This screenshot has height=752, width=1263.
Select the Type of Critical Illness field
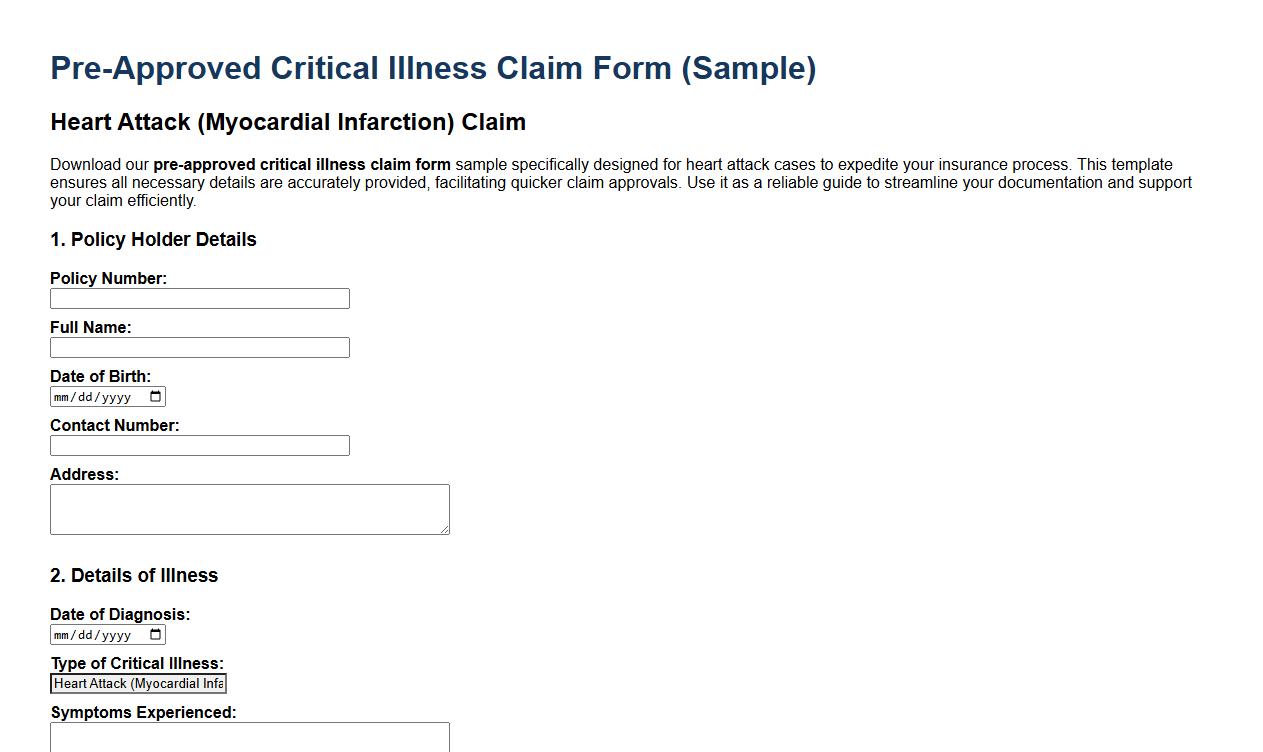pyautogui.click(x=138, y=683)
